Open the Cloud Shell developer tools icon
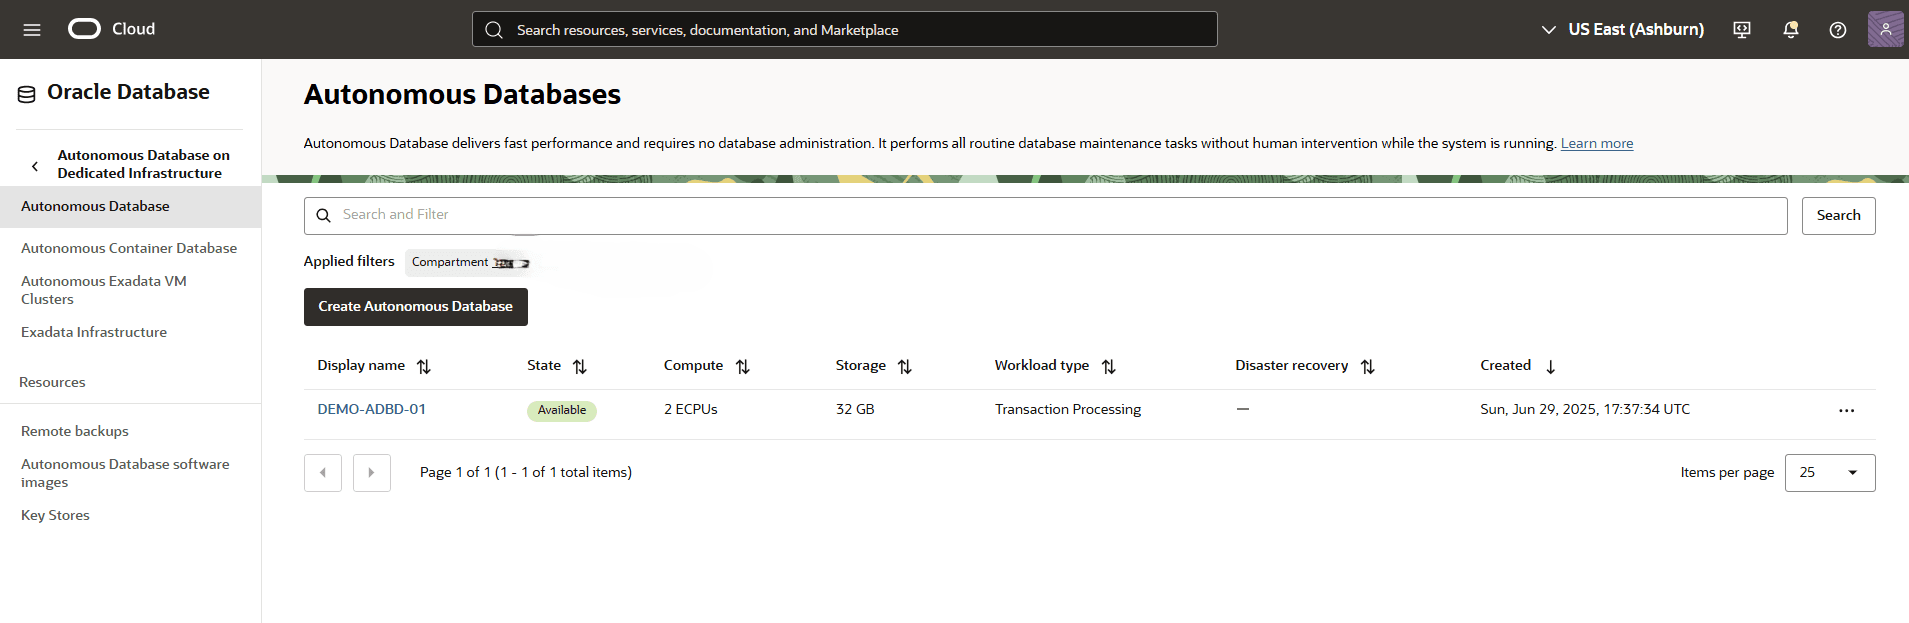The image size is (1909, 623). (1742, 30)
